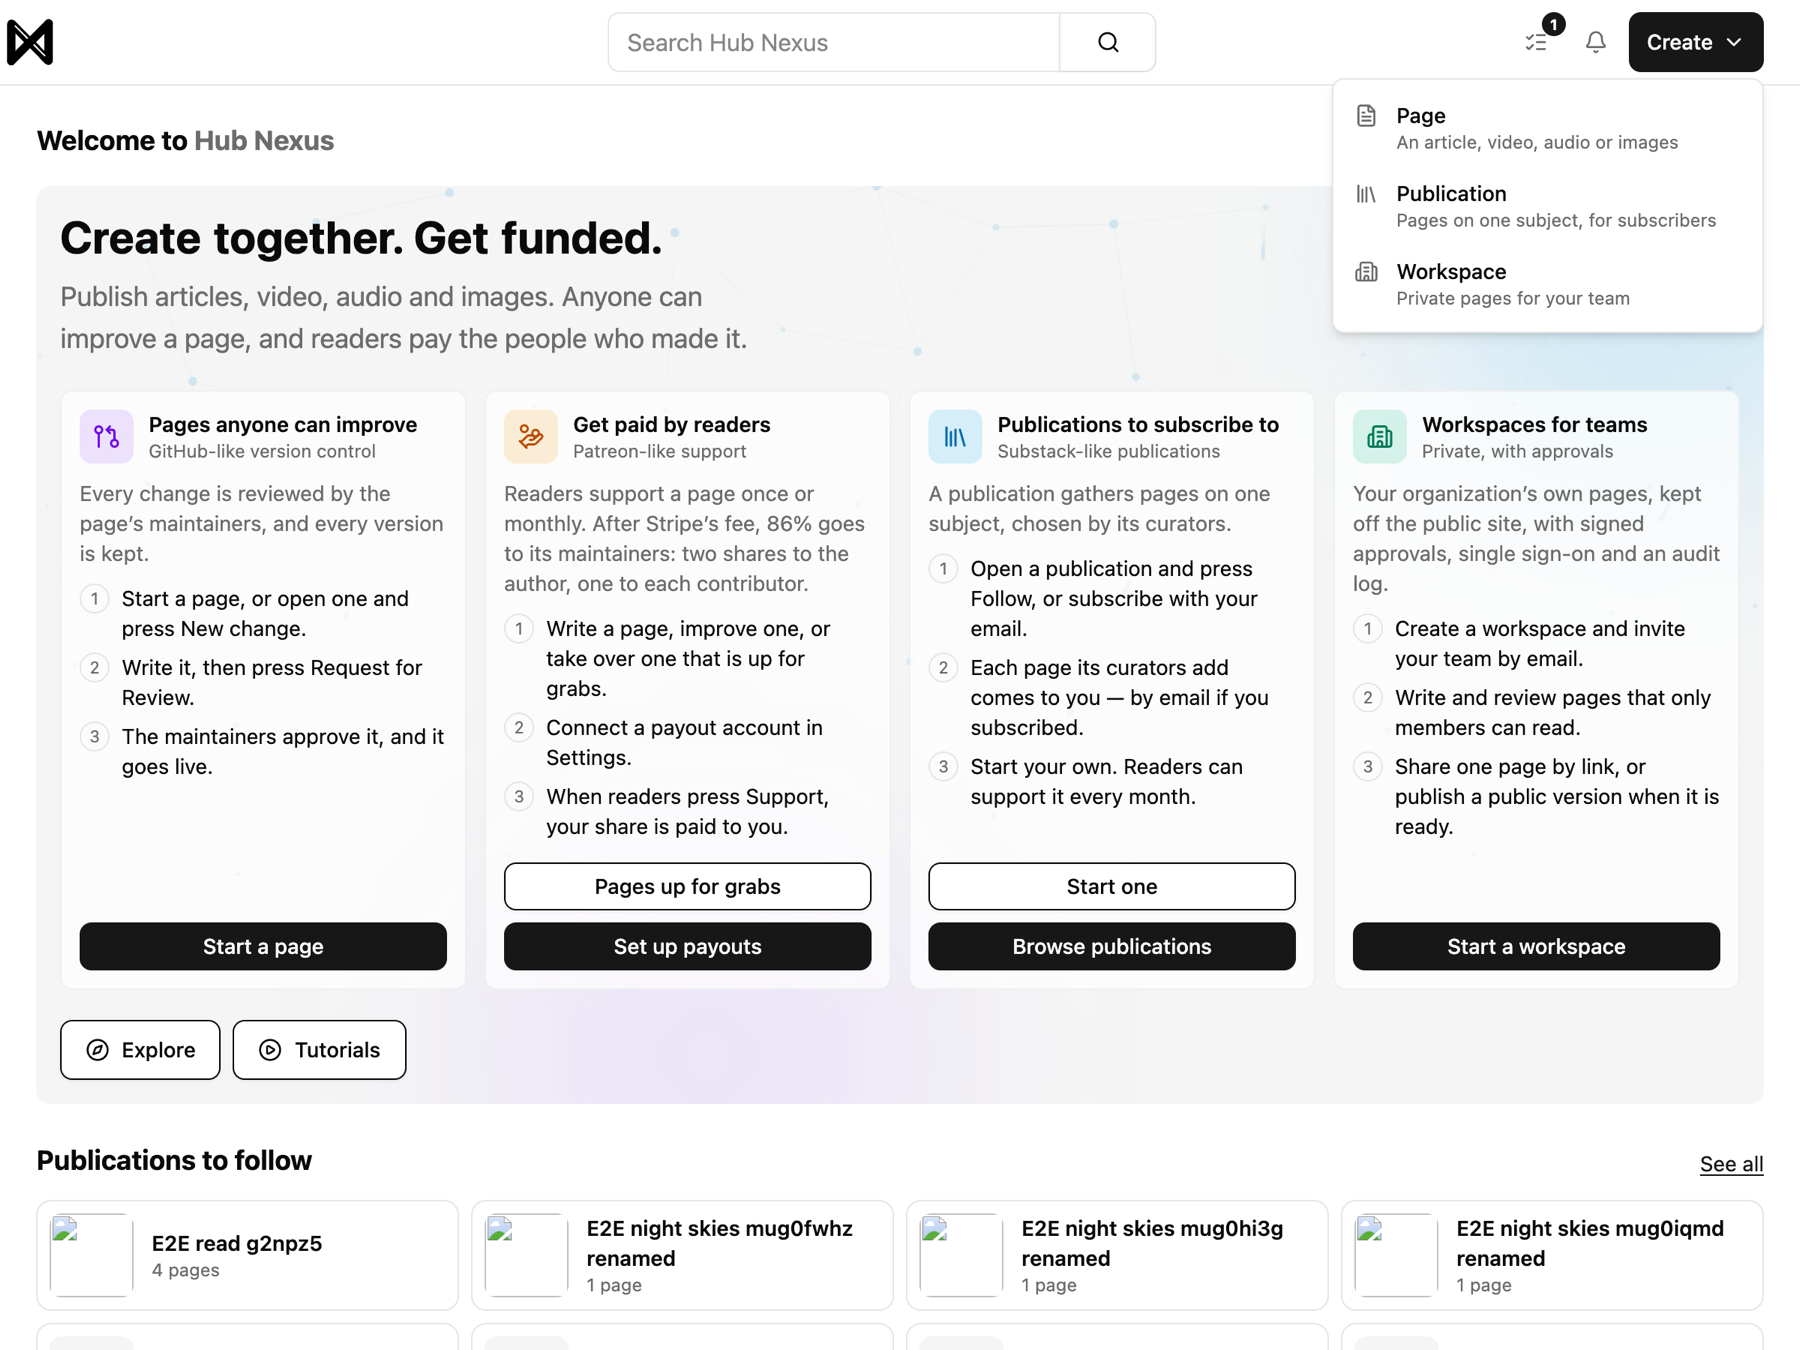Click the Hub Nexus logo

point(30,42)
